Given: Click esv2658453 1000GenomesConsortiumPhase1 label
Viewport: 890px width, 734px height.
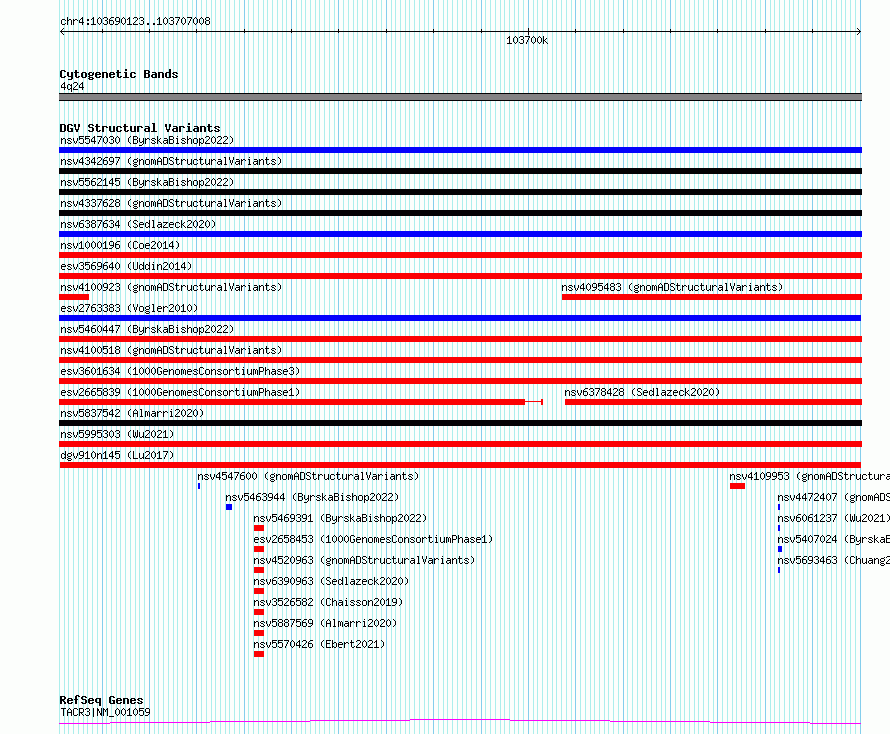Looking at the screenshot, I should pos(373,539).
